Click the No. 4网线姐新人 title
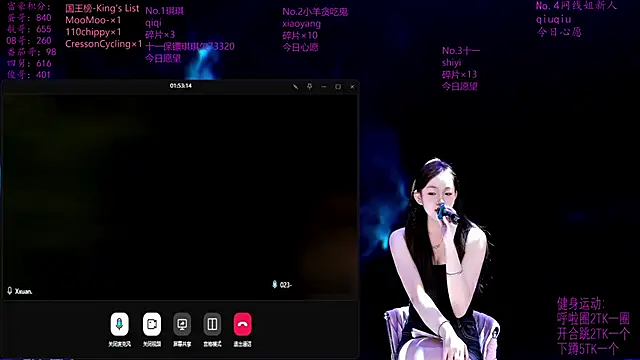The width and height of the screenshot is (640, 360). tap(576, 6)
